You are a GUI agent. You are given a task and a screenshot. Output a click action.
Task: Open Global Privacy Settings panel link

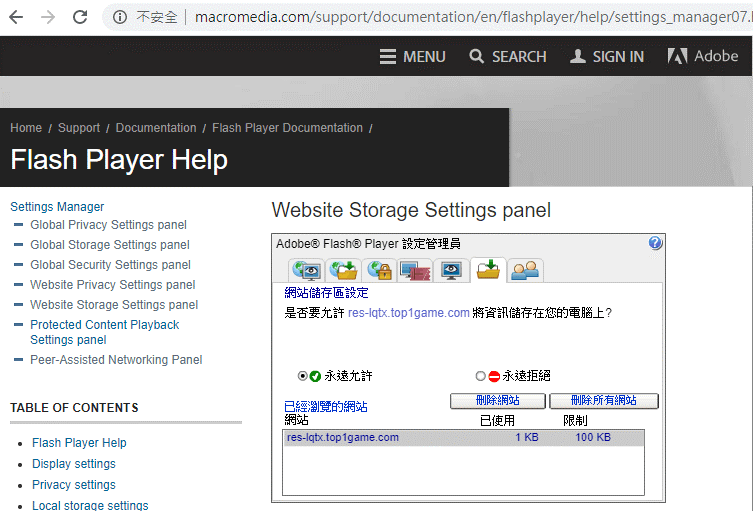[108, 225]
